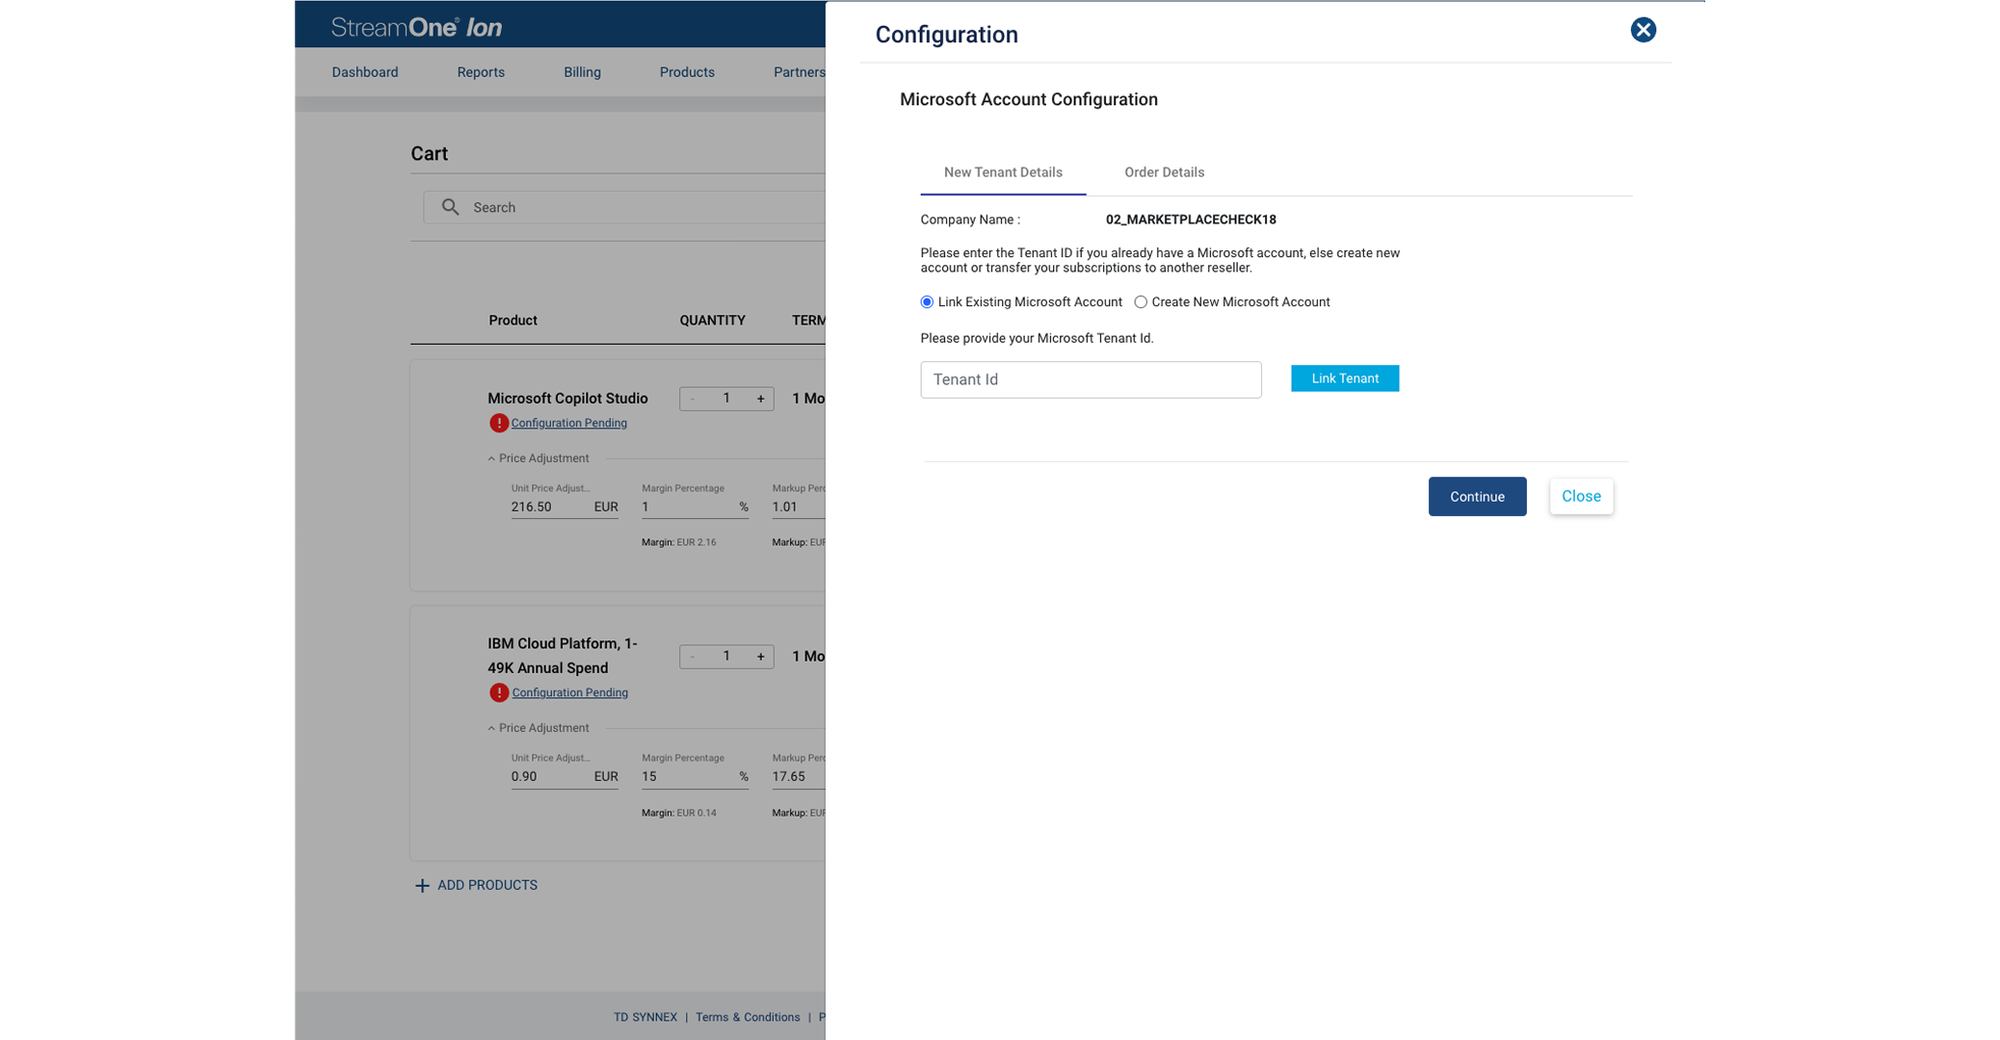Click the StreamOne Ion logo
This screenshot has height=1040, width=2000.
pyautogui.click(x=417, y=27)
